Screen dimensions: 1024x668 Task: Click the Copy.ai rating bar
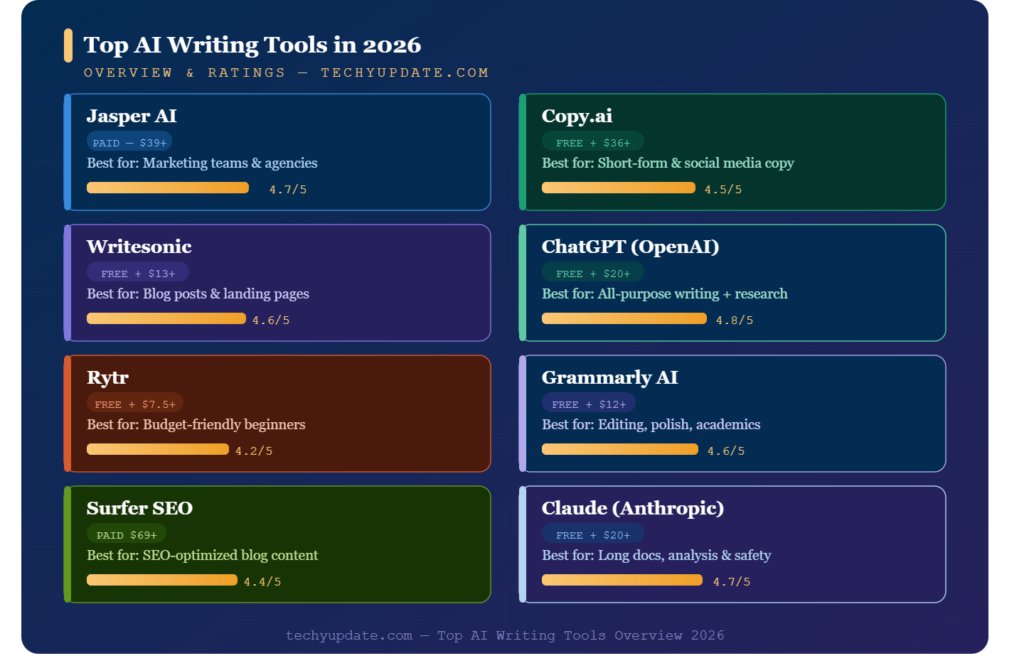[x=618, y=188]
